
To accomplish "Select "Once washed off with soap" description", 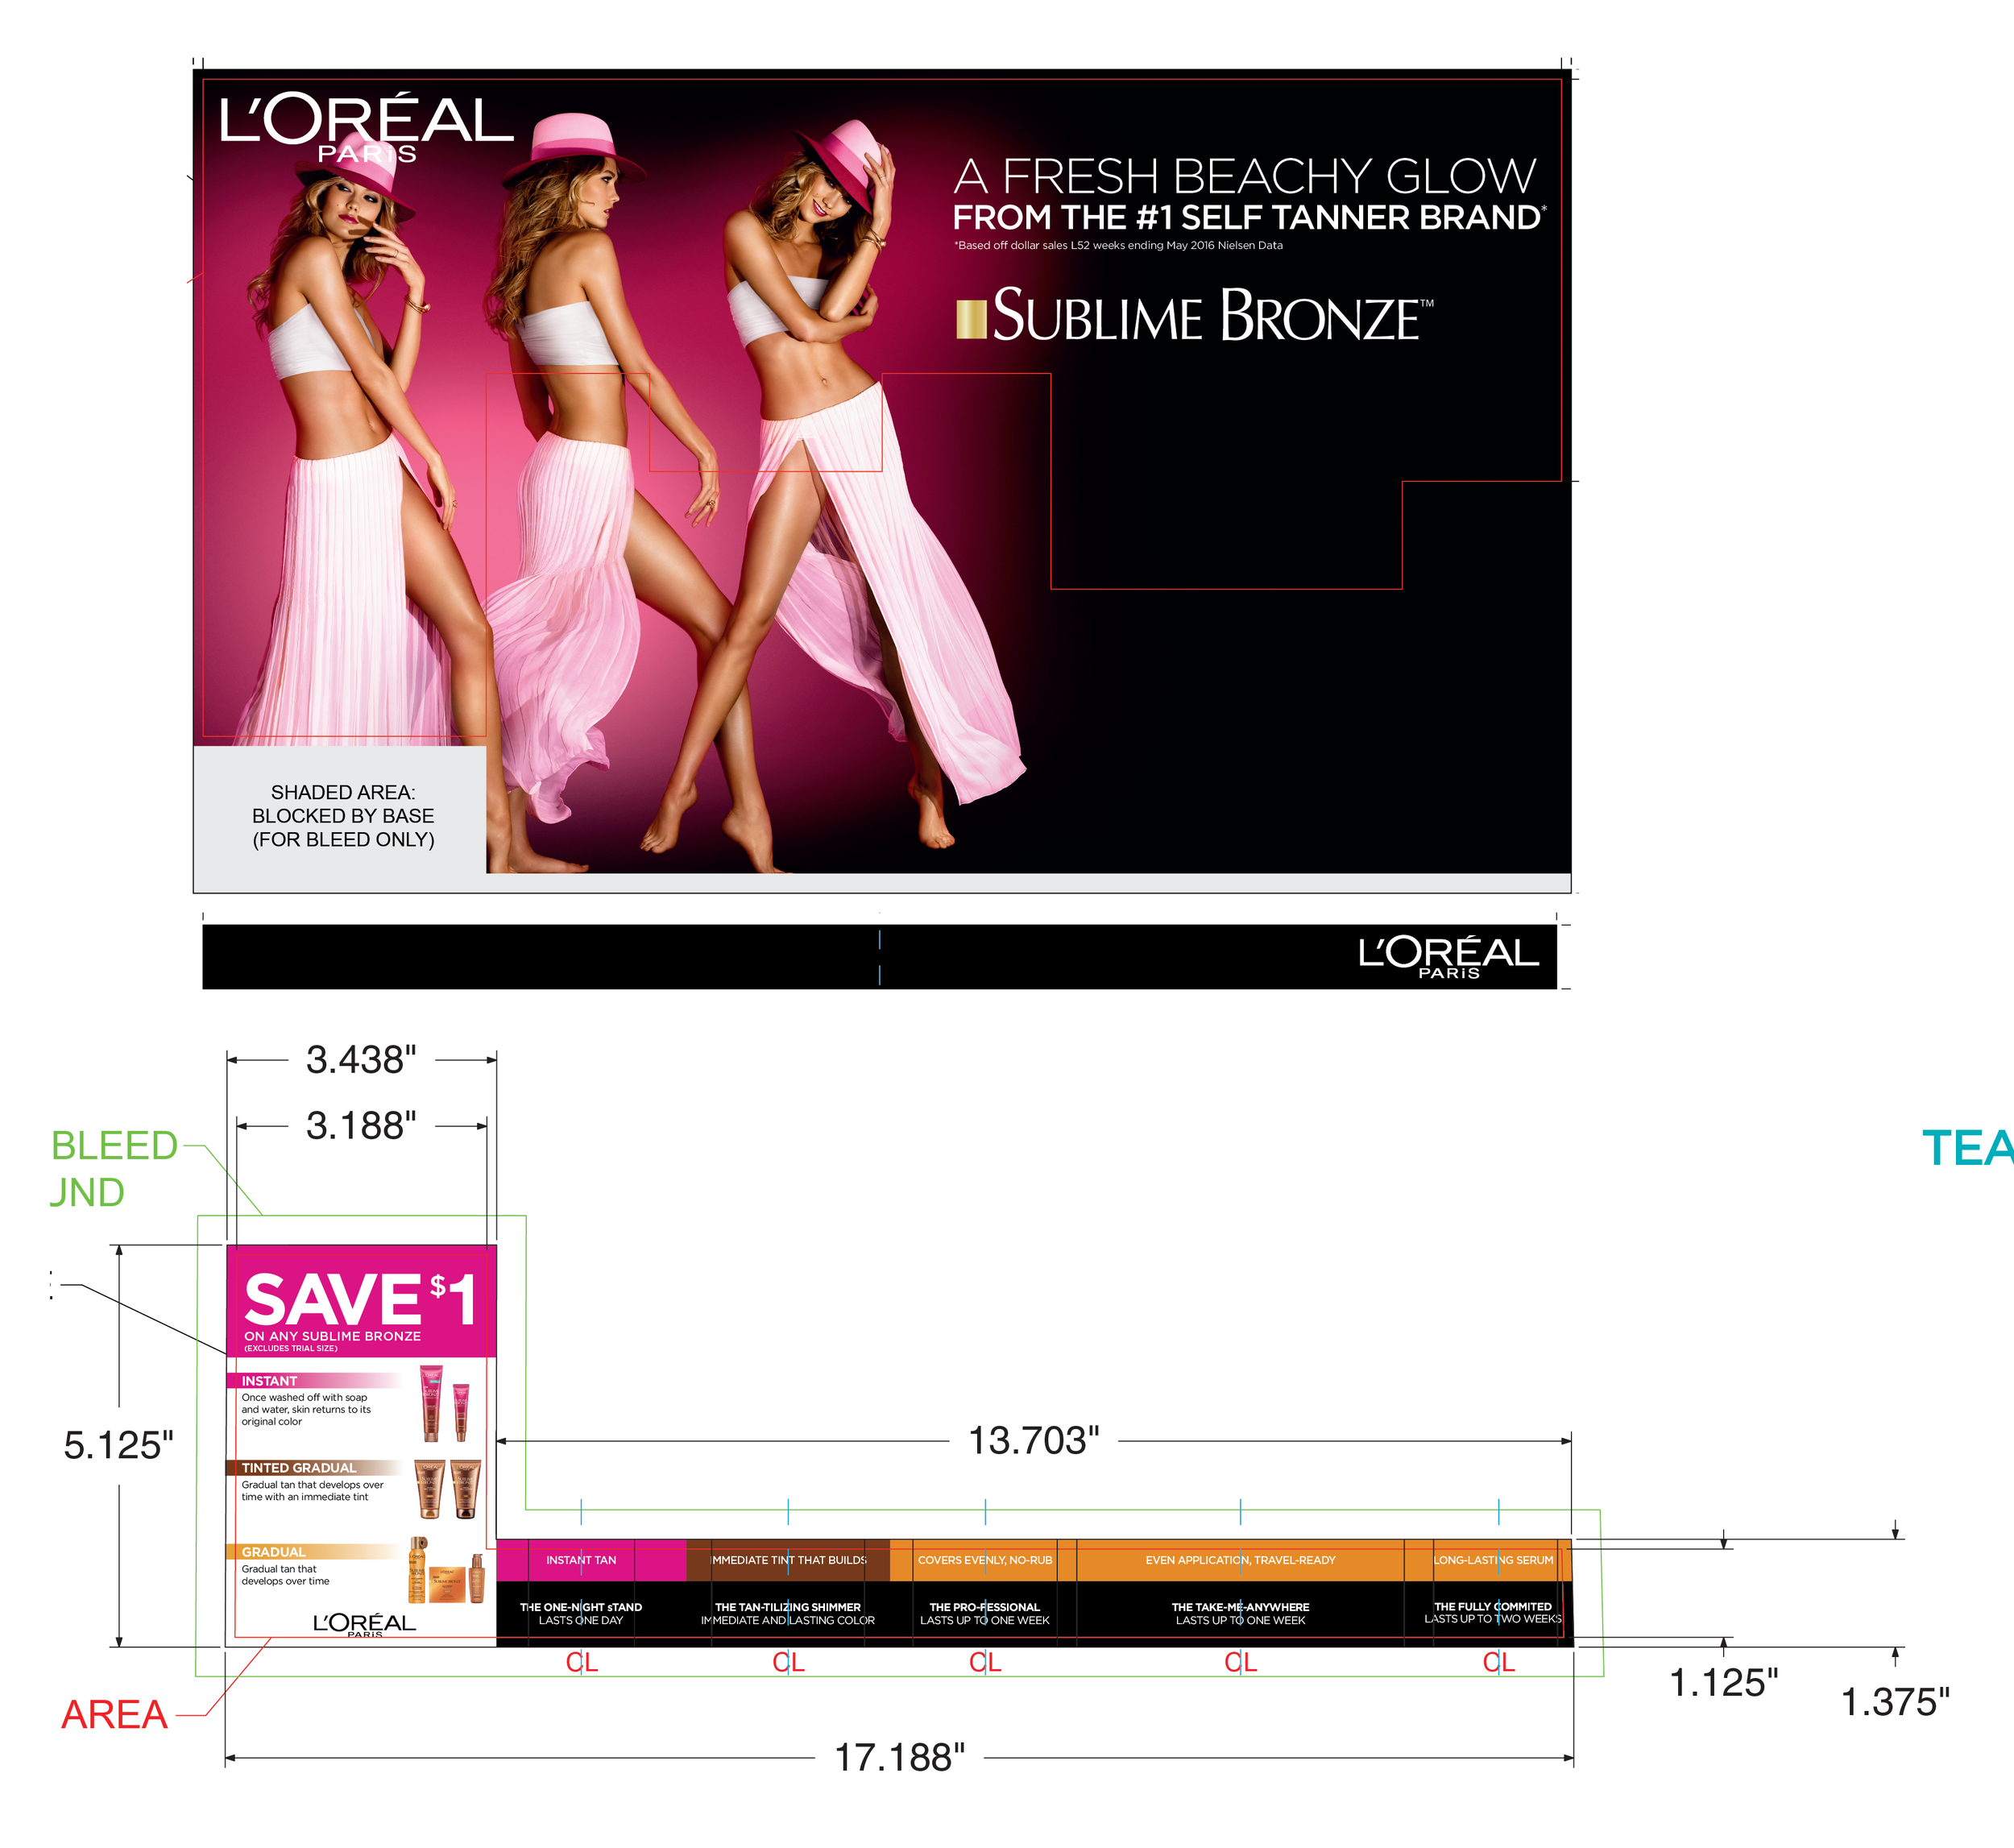I will click(305, 1409).
